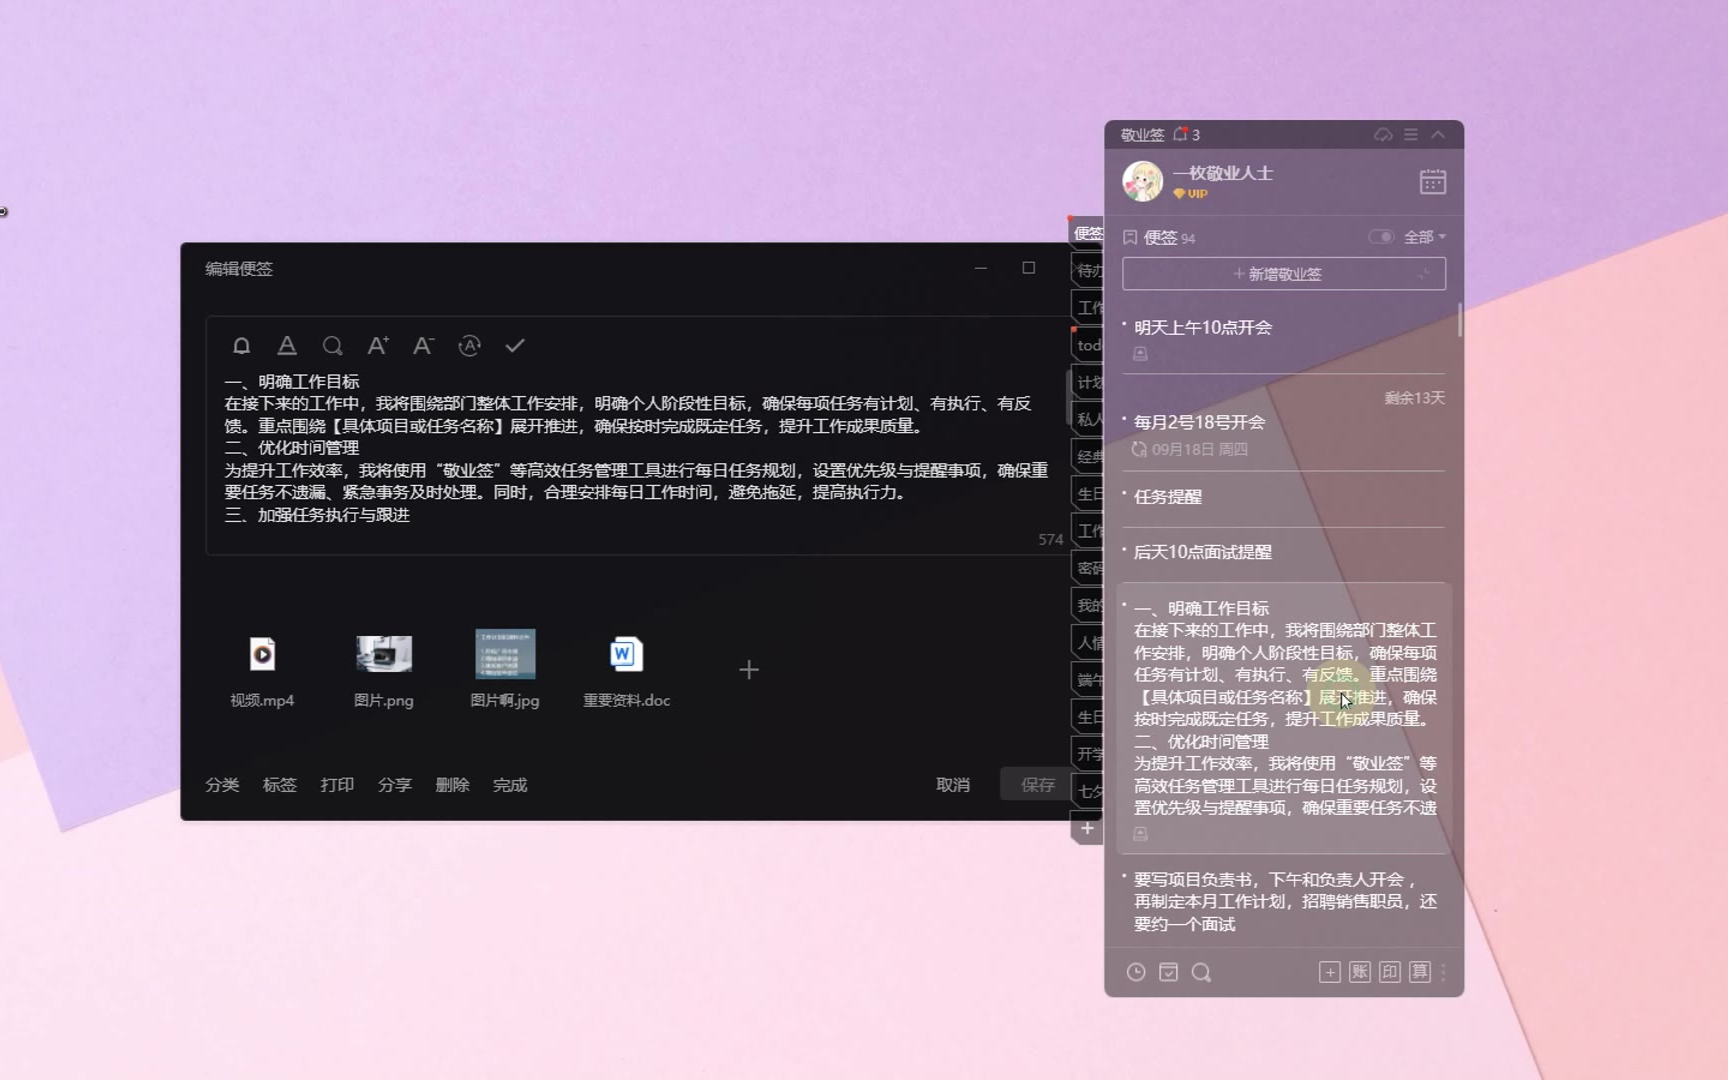The height and width of the screenshot is (1080, 1728).
Task: Open the 图片.png attachment thumbnail
Action: click(x=384, y=654)
